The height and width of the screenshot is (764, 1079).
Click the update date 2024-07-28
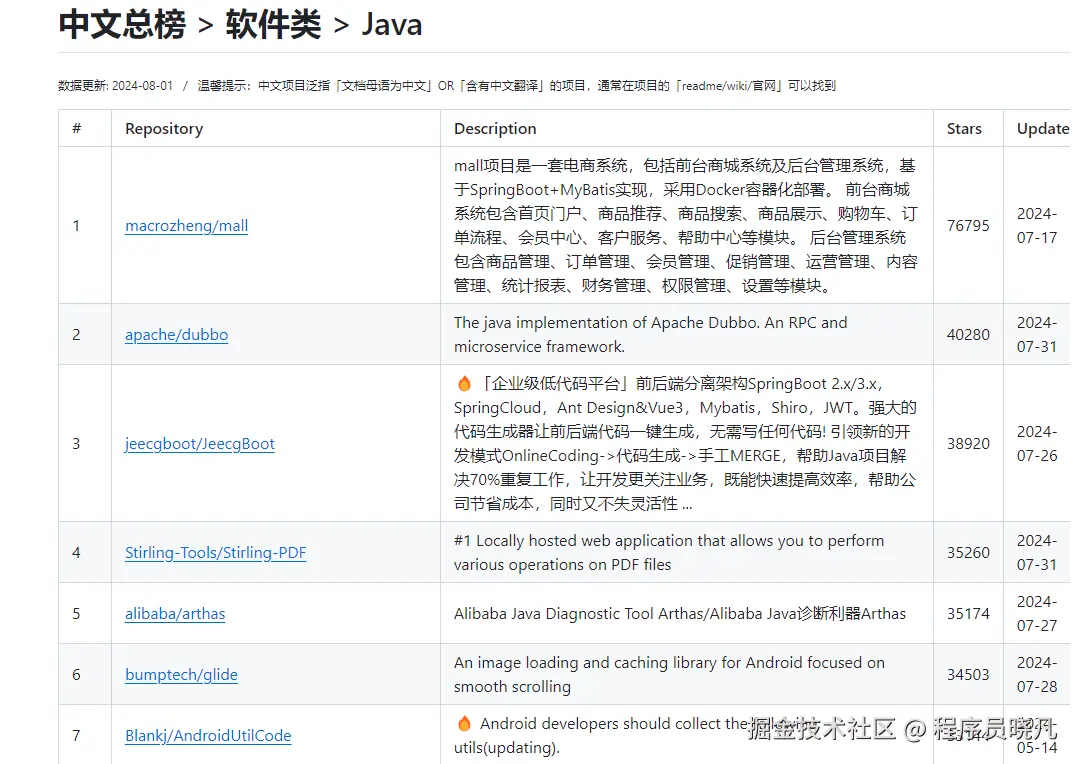[1037, 675]
